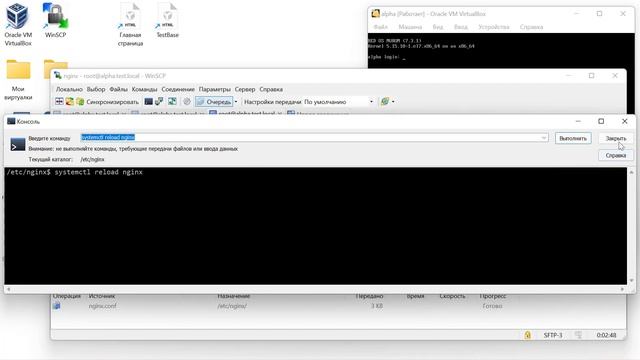Open the Сервер menu in WinSCP
This screenshot has width=640, height=360.
(245, 89)
